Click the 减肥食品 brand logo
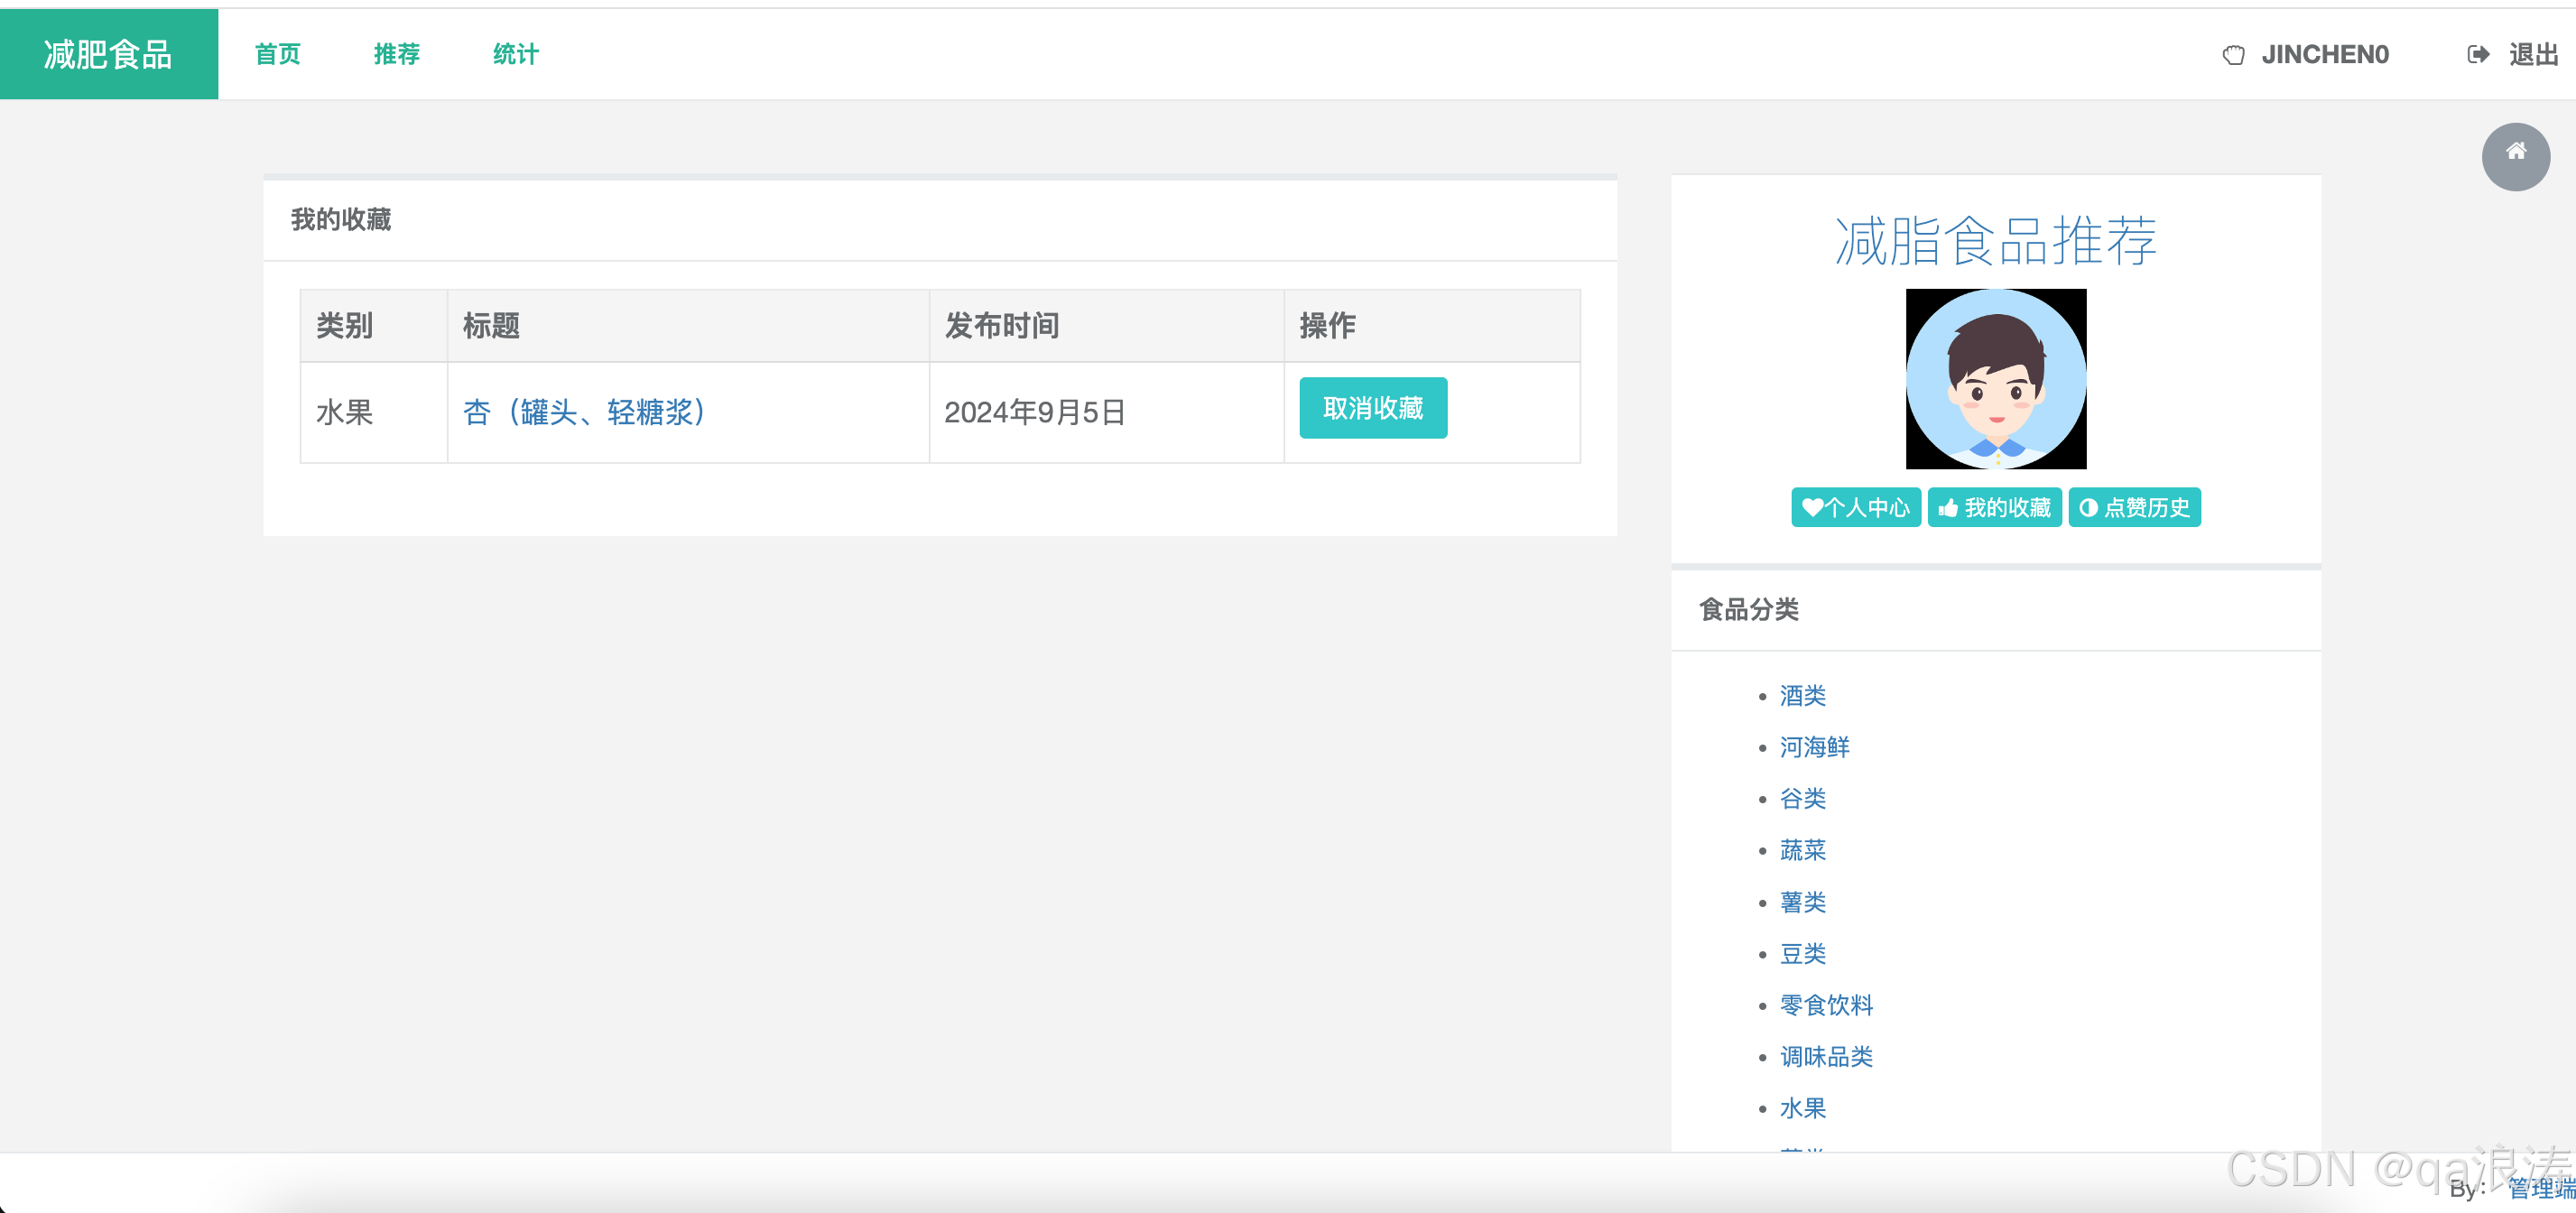 tap(109, 54)
